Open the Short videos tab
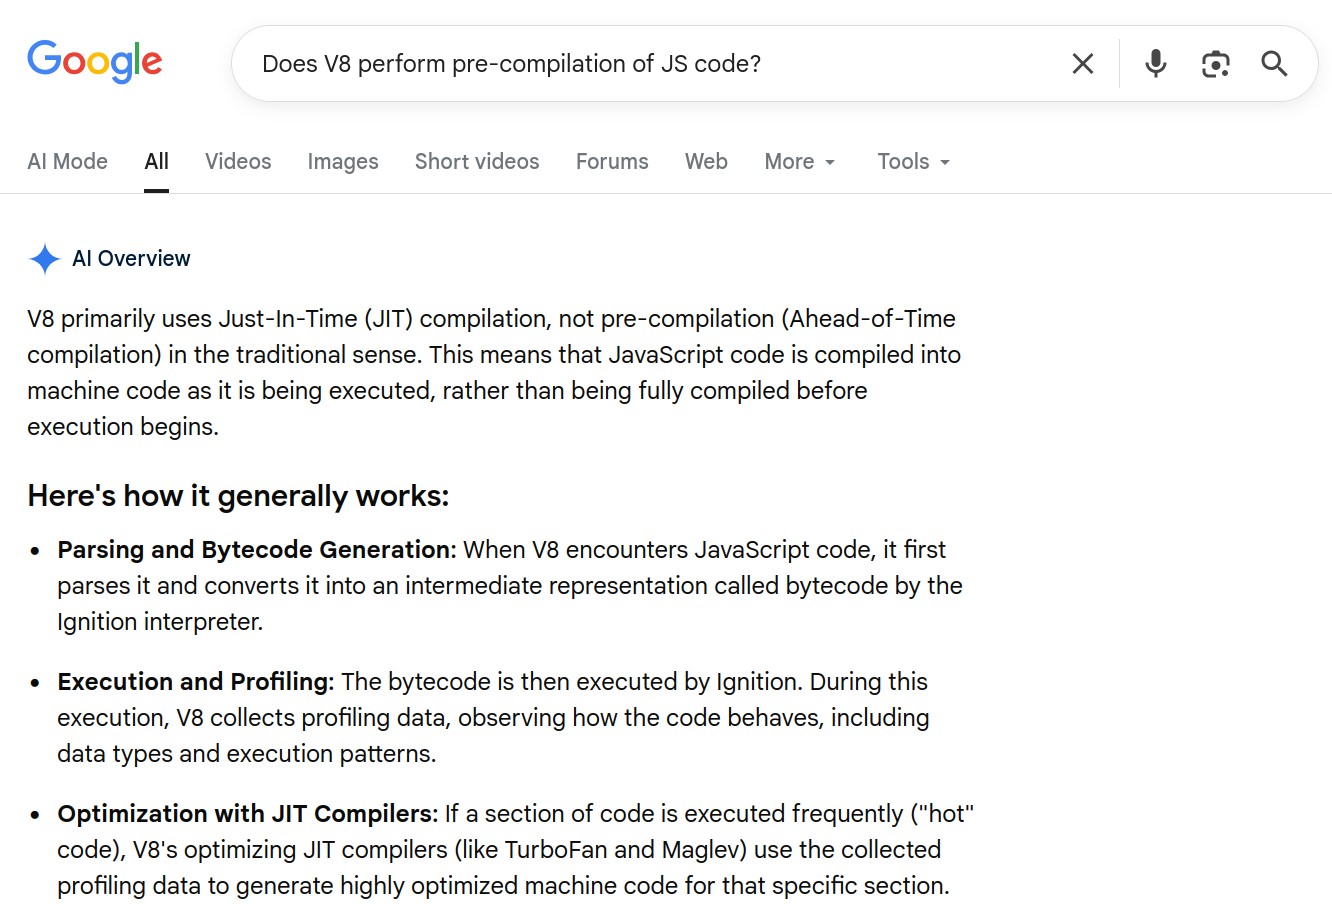1332x904 pixels. click(477, 162)
